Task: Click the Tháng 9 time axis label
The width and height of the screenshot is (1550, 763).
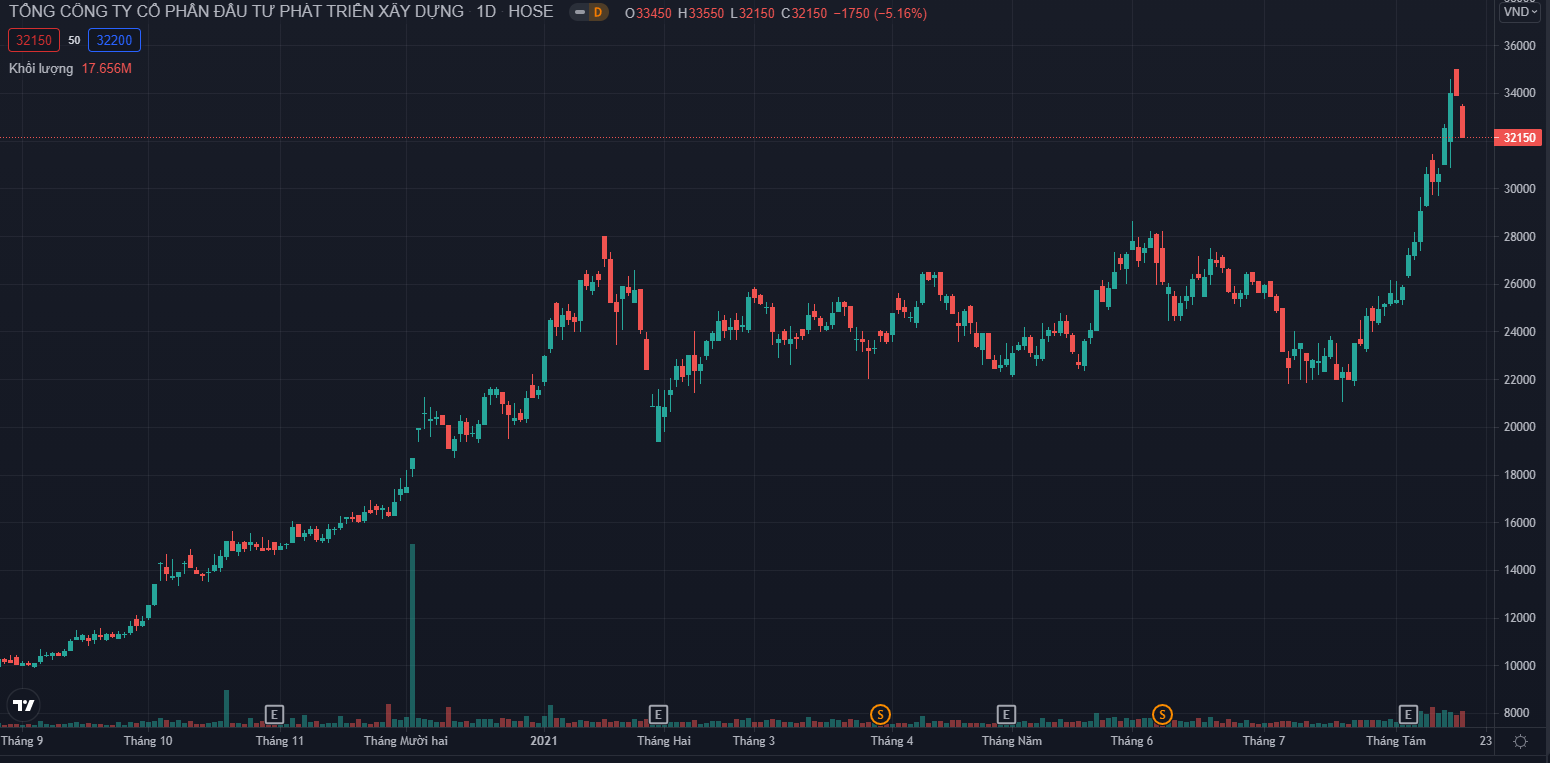Action: (x=22, y=741)
